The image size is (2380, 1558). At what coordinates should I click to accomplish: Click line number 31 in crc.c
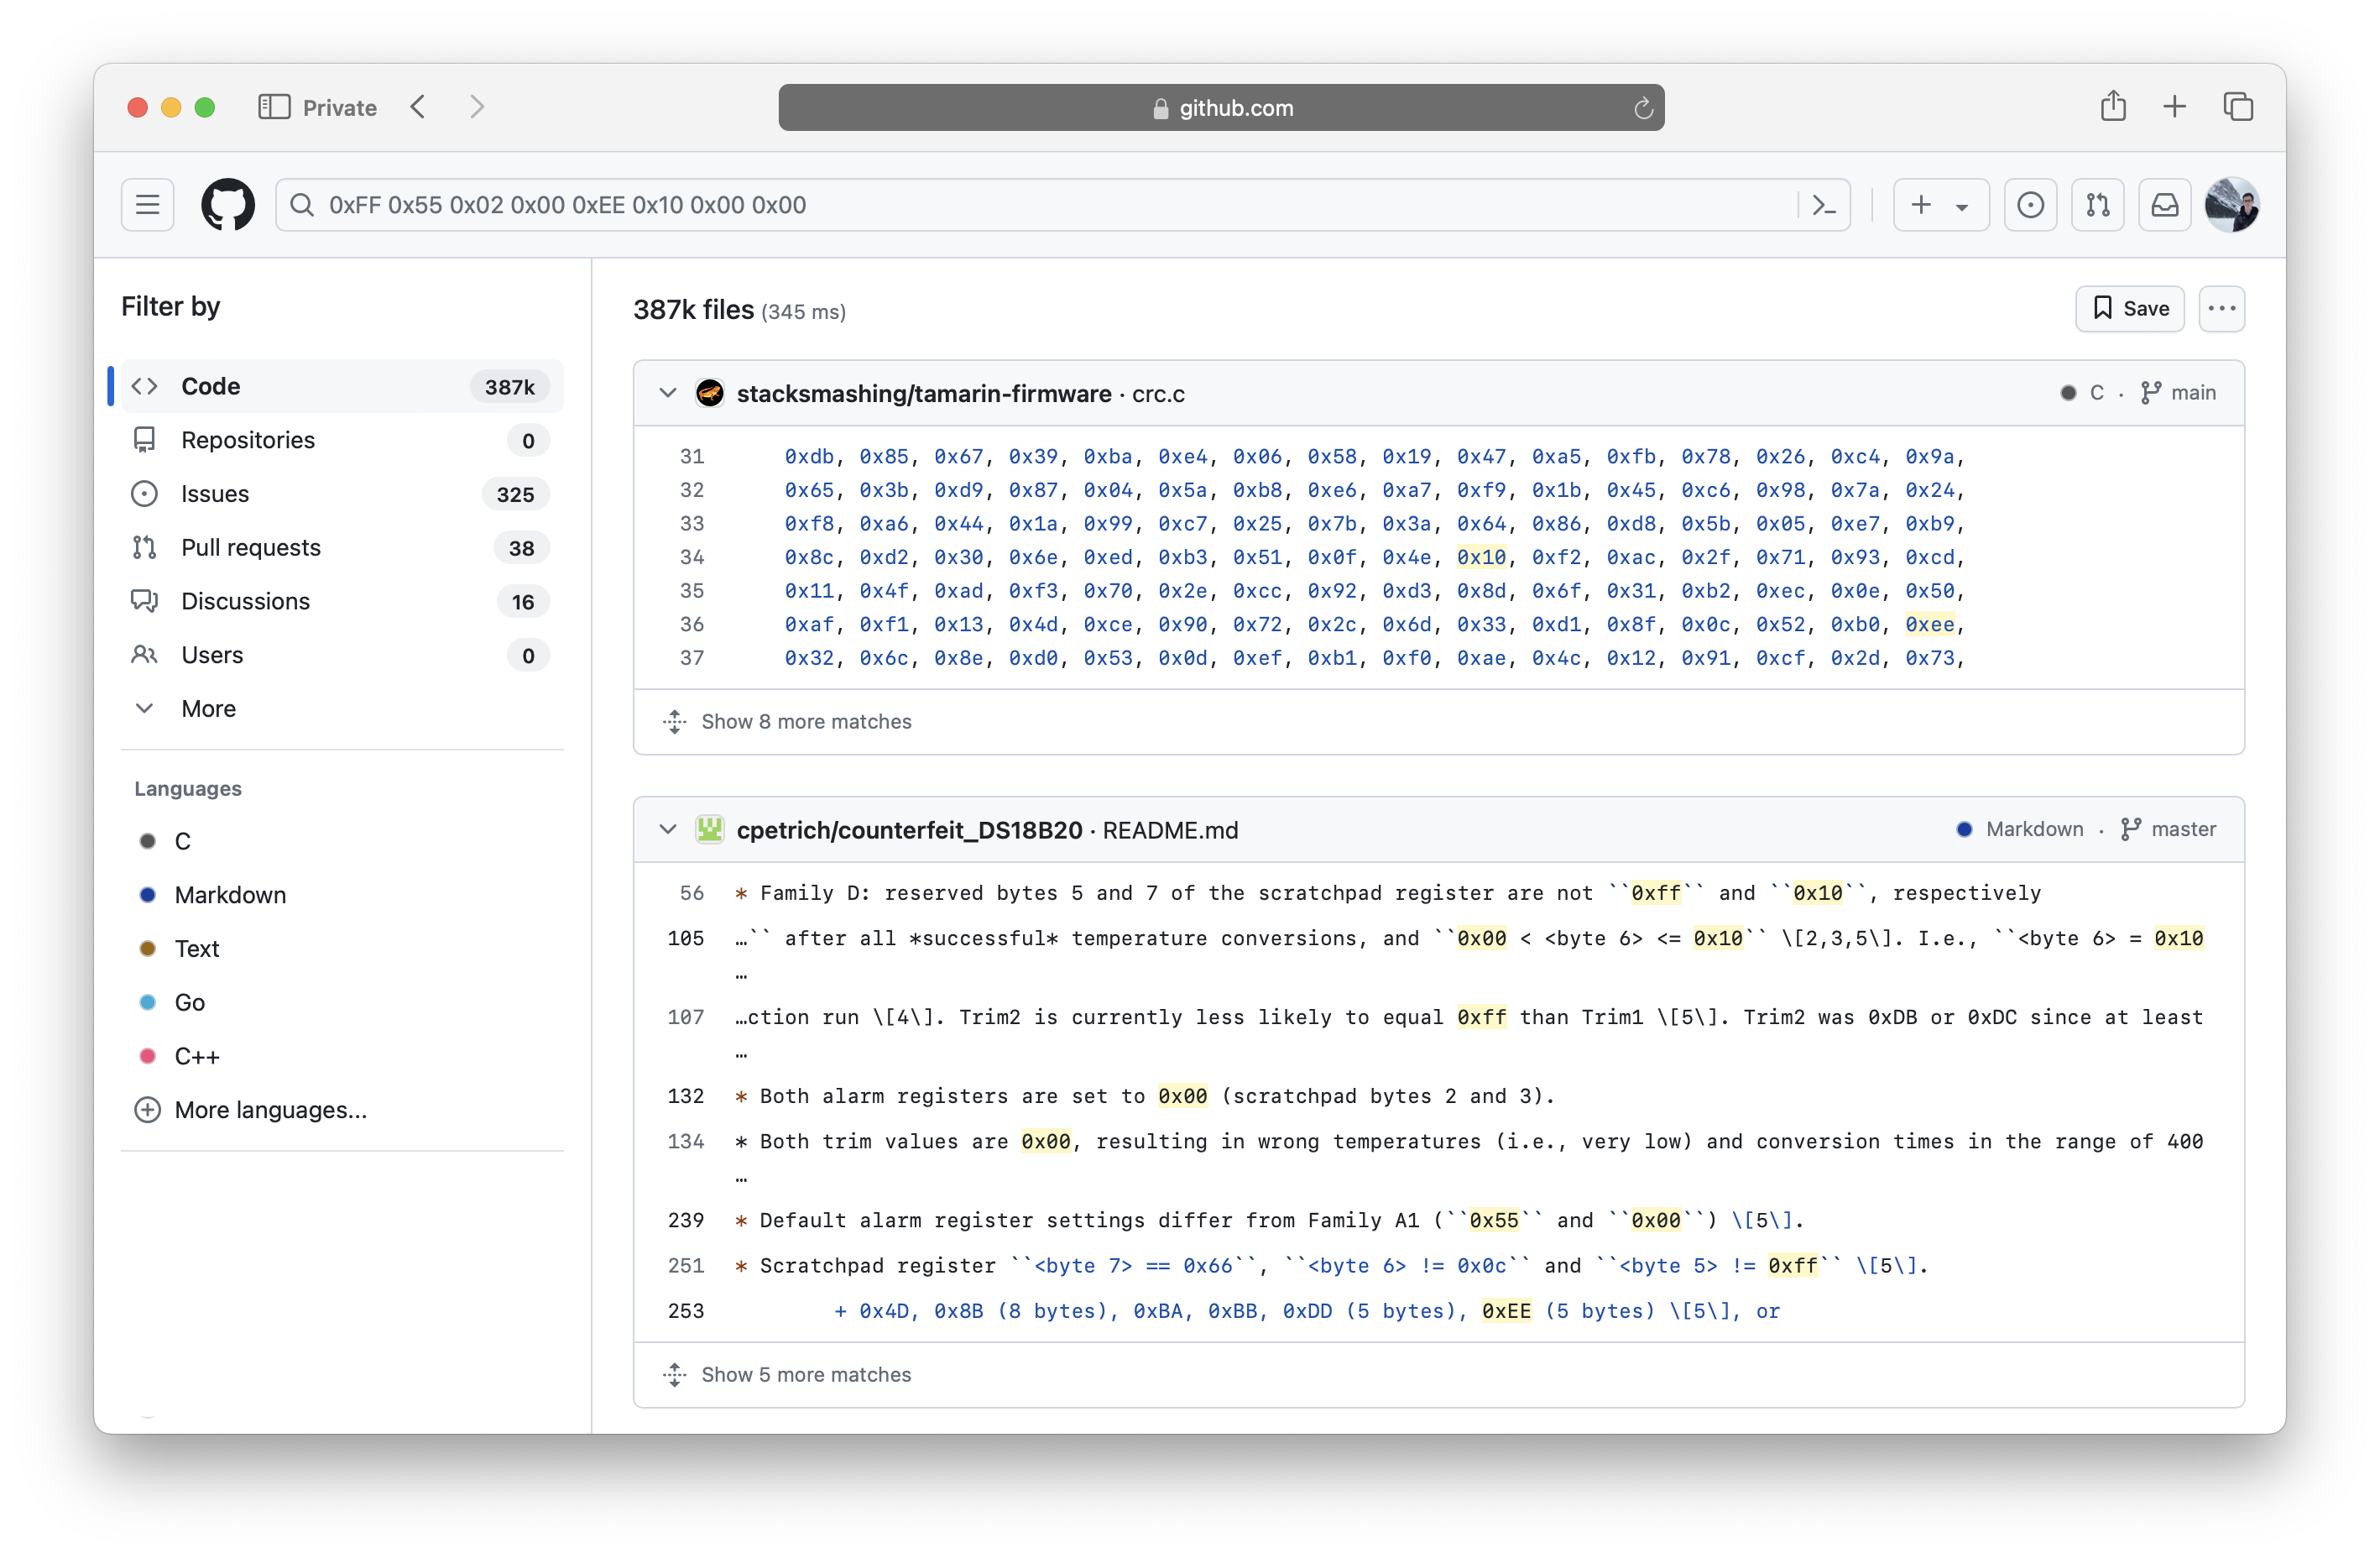coord(692,456)
